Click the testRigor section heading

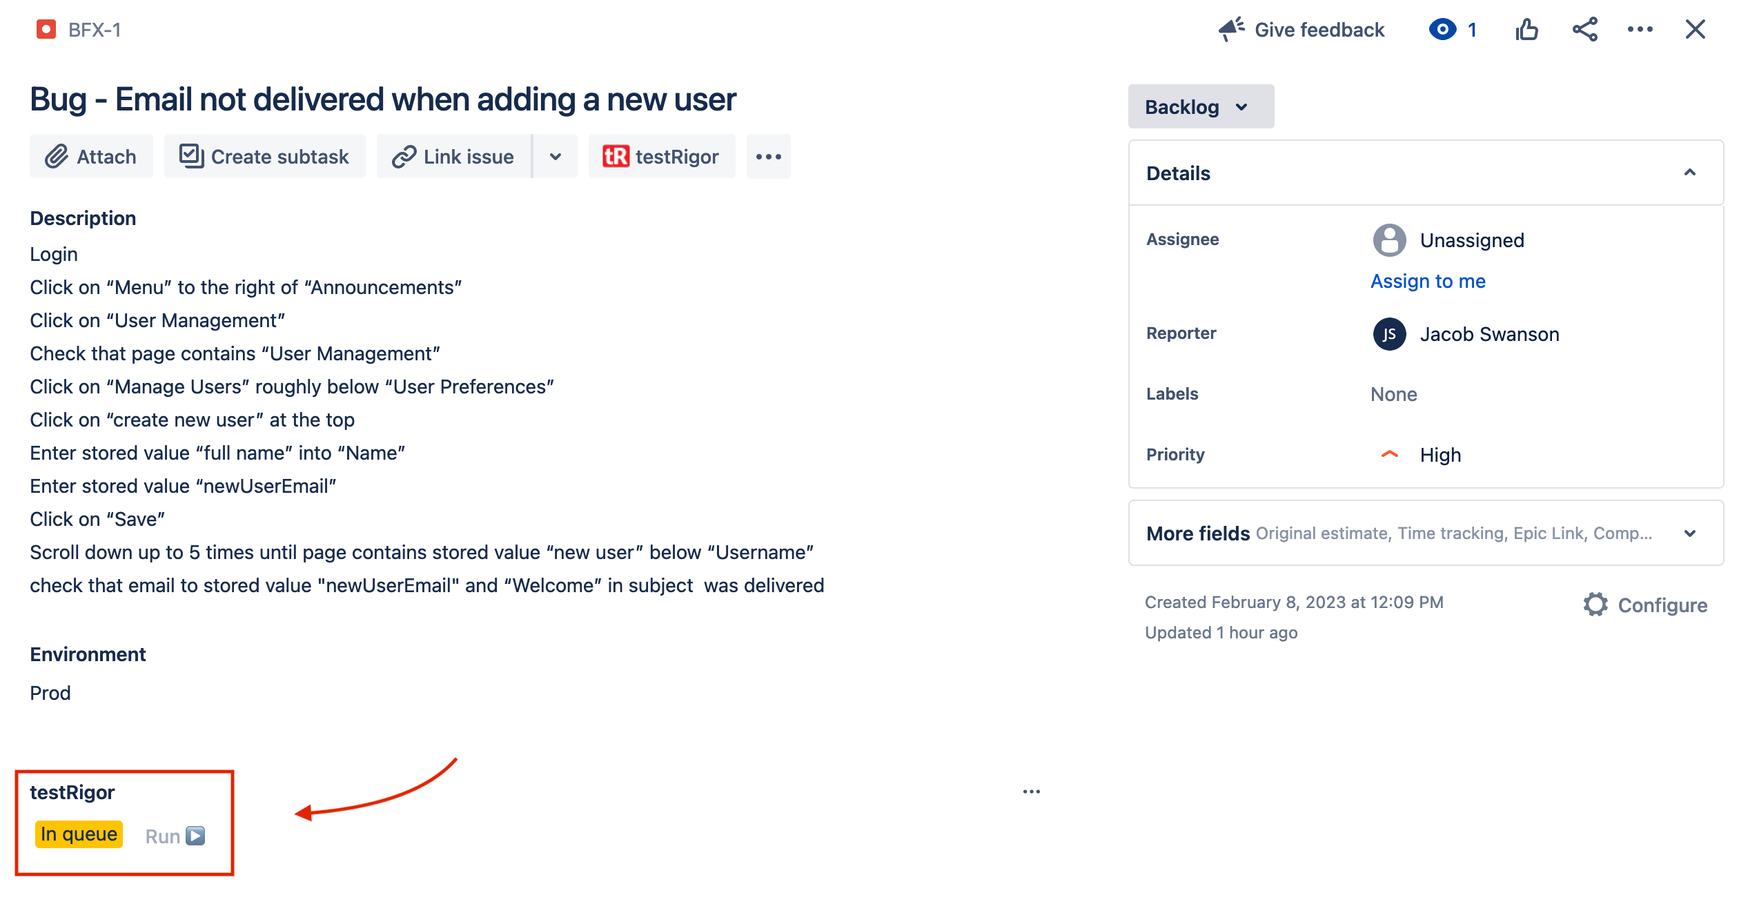click(72, 792)
